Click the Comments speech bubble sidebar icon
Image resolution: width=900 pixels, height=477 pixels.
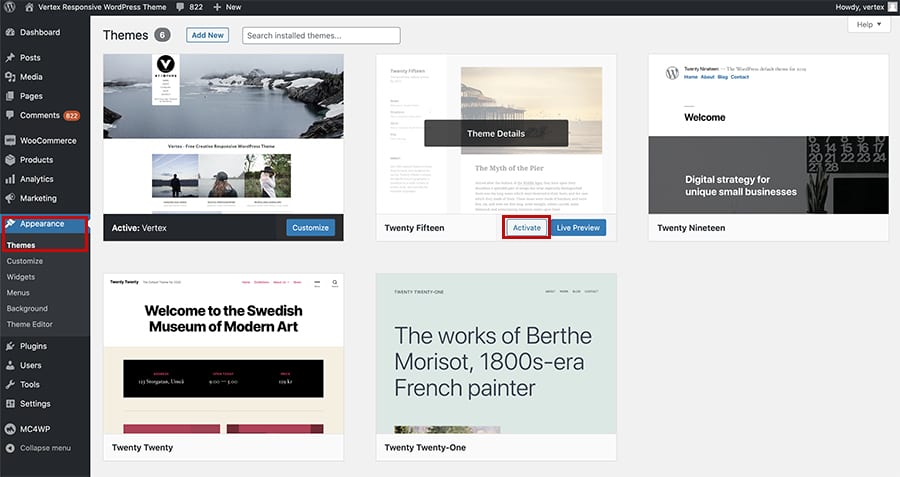pos(10,115)
